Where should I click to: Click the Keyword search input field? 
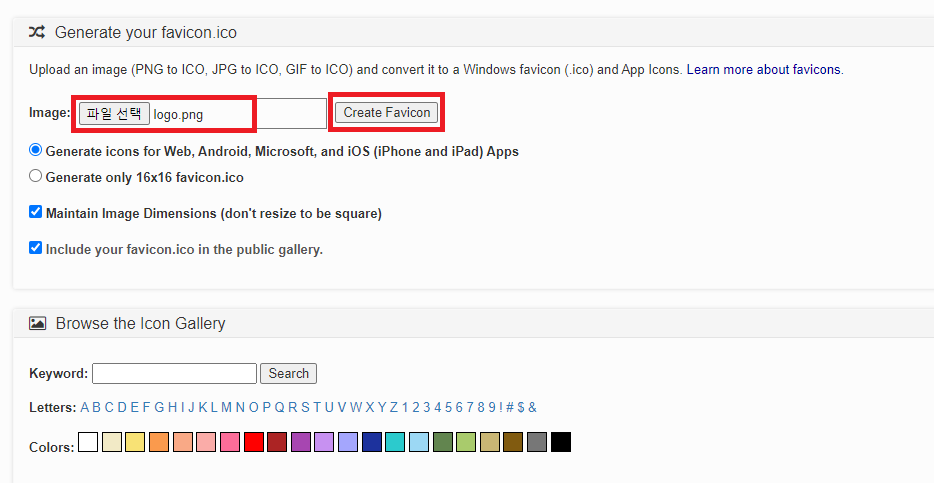[x=175, y=373]
